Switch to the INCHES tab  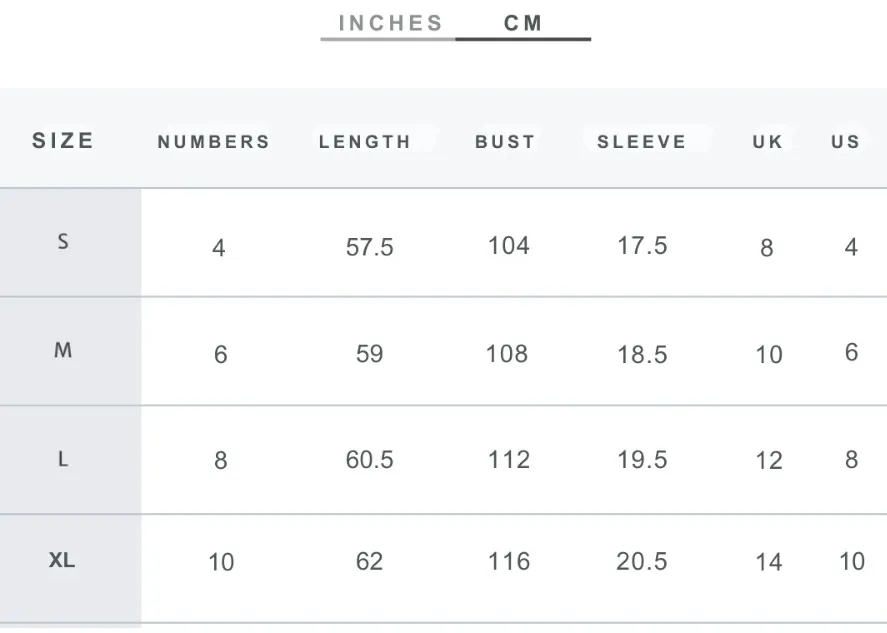[390, 23]
